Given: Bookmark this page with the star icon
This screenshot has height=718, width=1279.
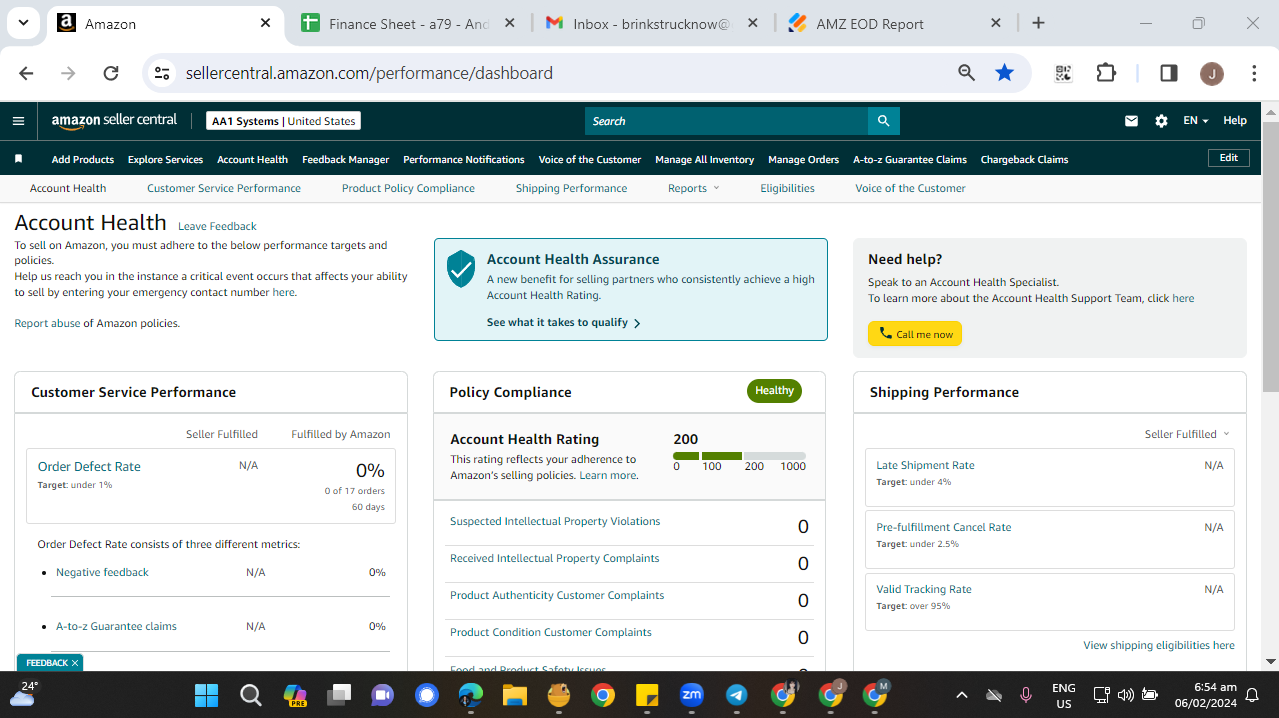Looking at the screenshot, I should click(x=1004, y=73).
